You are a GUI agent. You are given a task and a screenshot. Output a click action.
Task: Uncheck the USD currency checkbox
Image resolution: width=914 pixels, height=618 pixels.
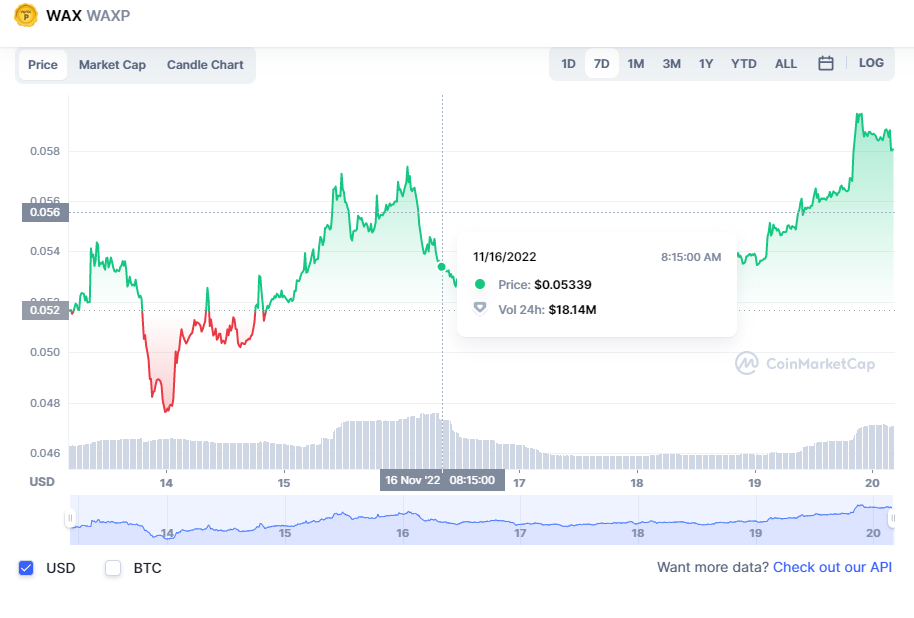[x=26, y=568]
